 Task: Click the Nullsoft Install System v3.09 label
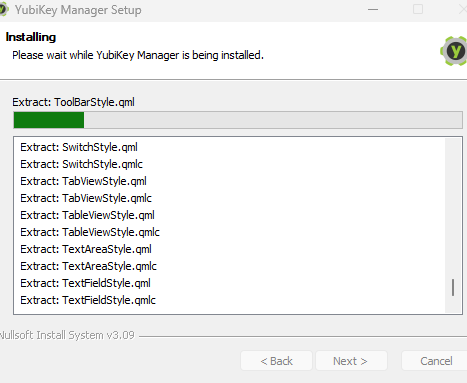coord(67,335)
